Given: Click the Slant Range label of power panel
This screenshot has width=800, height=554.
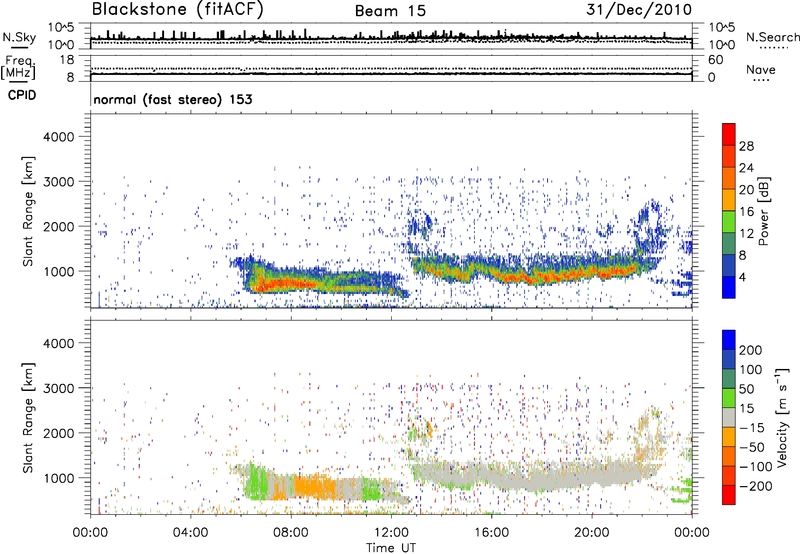Looking at the screenshot, I should [28, 211].
